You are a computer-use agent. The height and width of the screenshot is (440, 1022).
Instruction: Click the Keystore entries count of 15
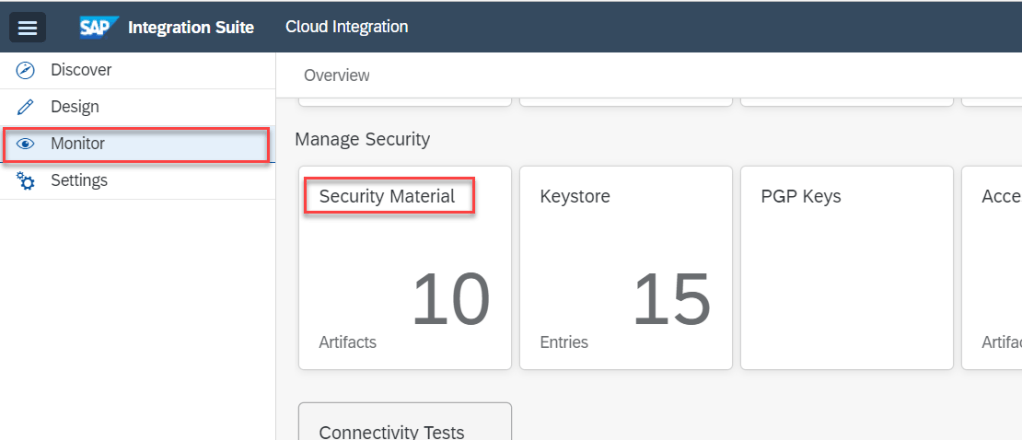tap(671, 301)
